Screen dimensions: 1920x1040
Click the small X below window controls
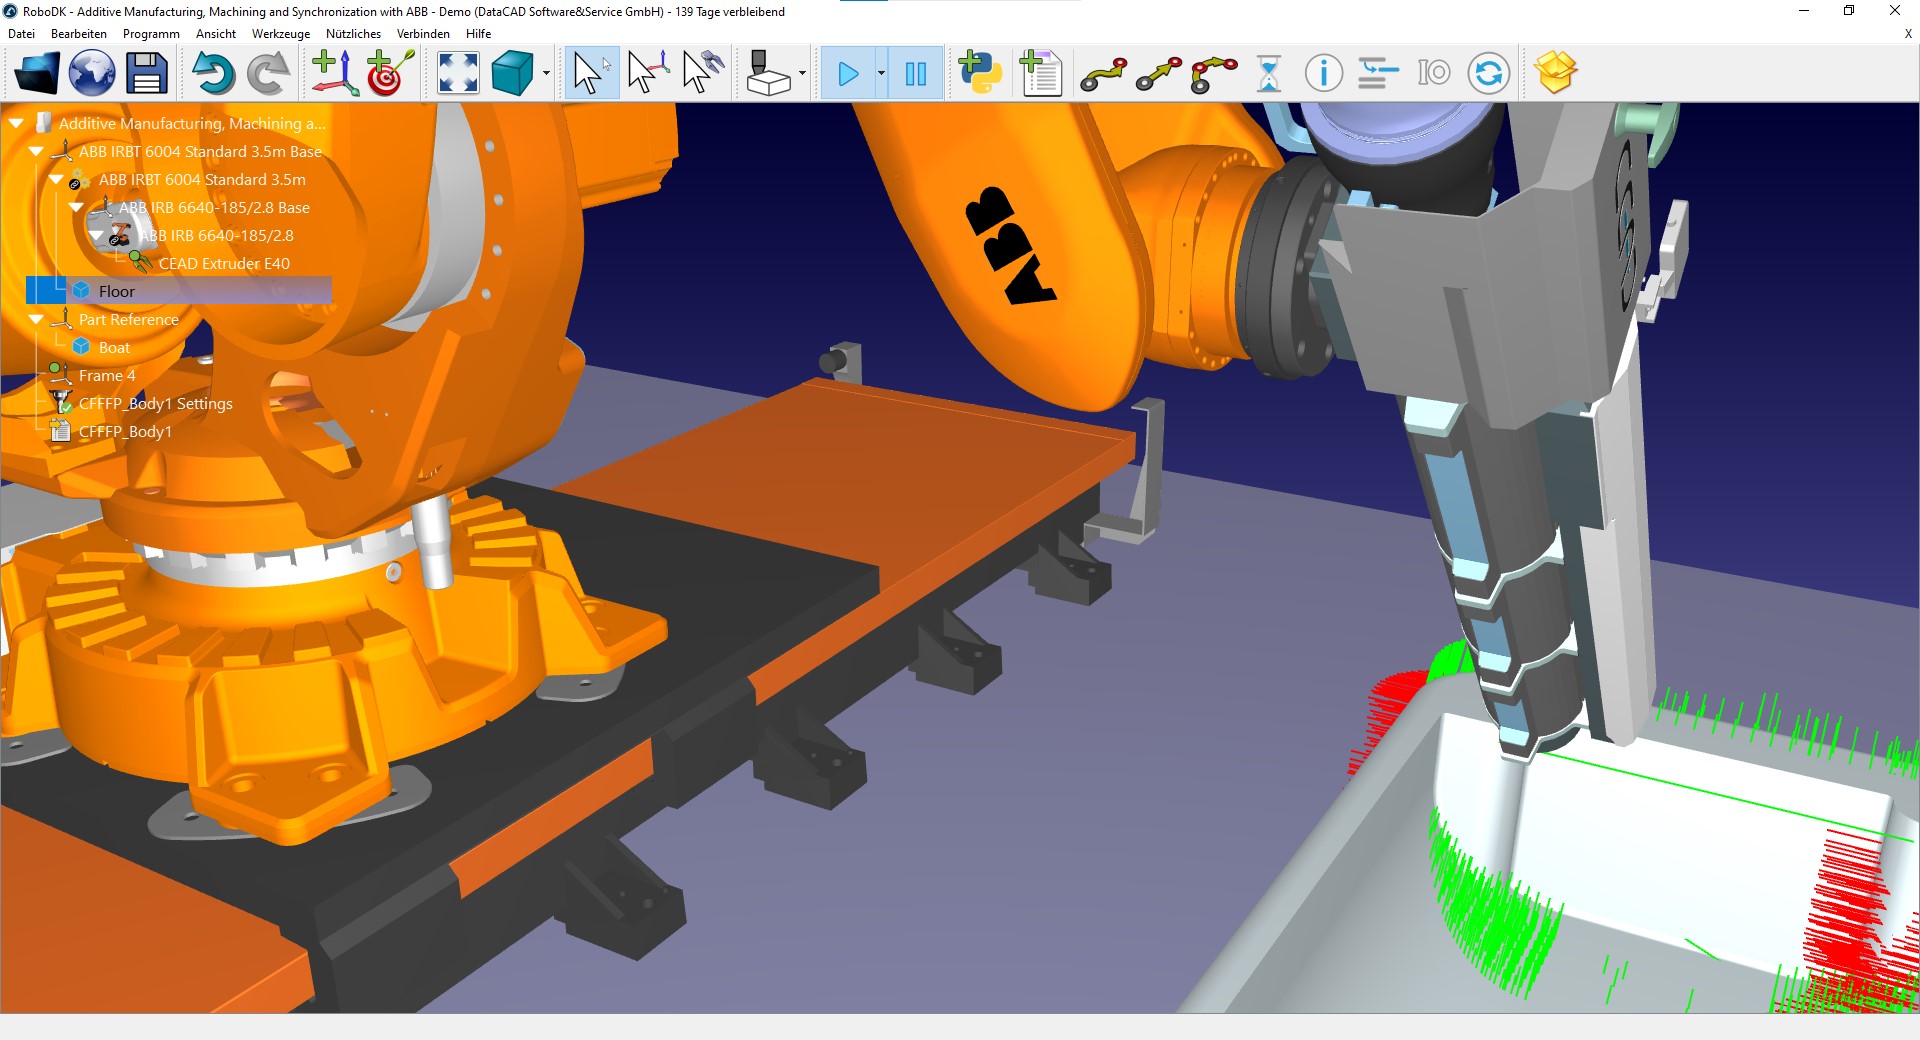point(1908,33)
